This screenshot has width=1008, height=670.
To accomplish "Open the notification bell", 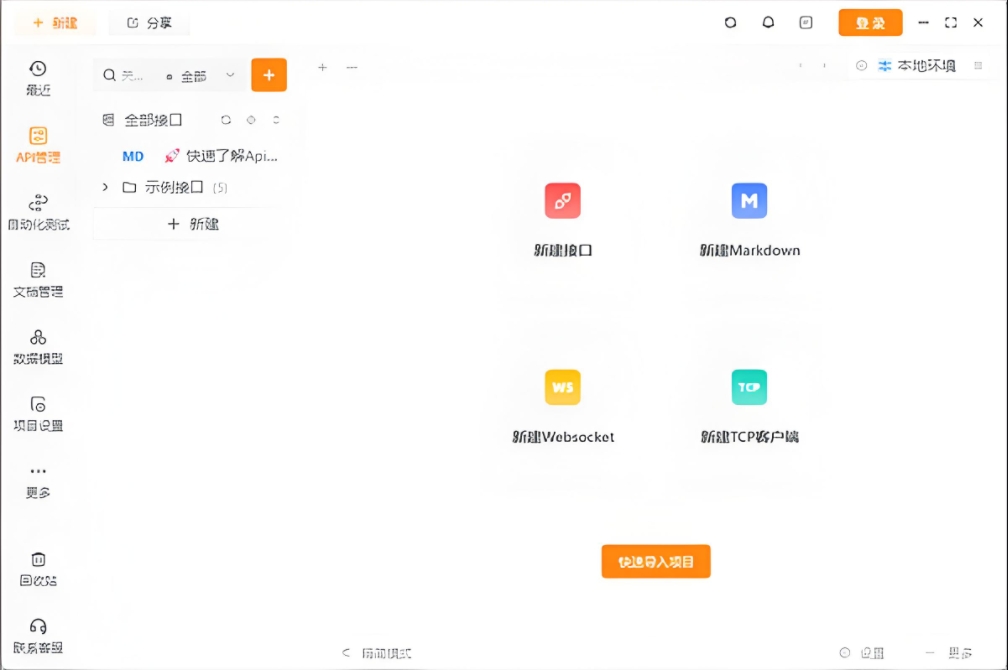I will pos(768,23).
